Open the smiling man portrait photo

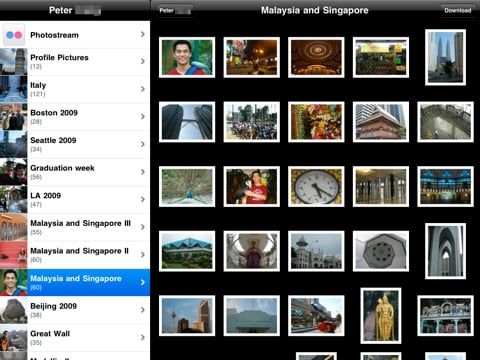click(x=187, y=57)
